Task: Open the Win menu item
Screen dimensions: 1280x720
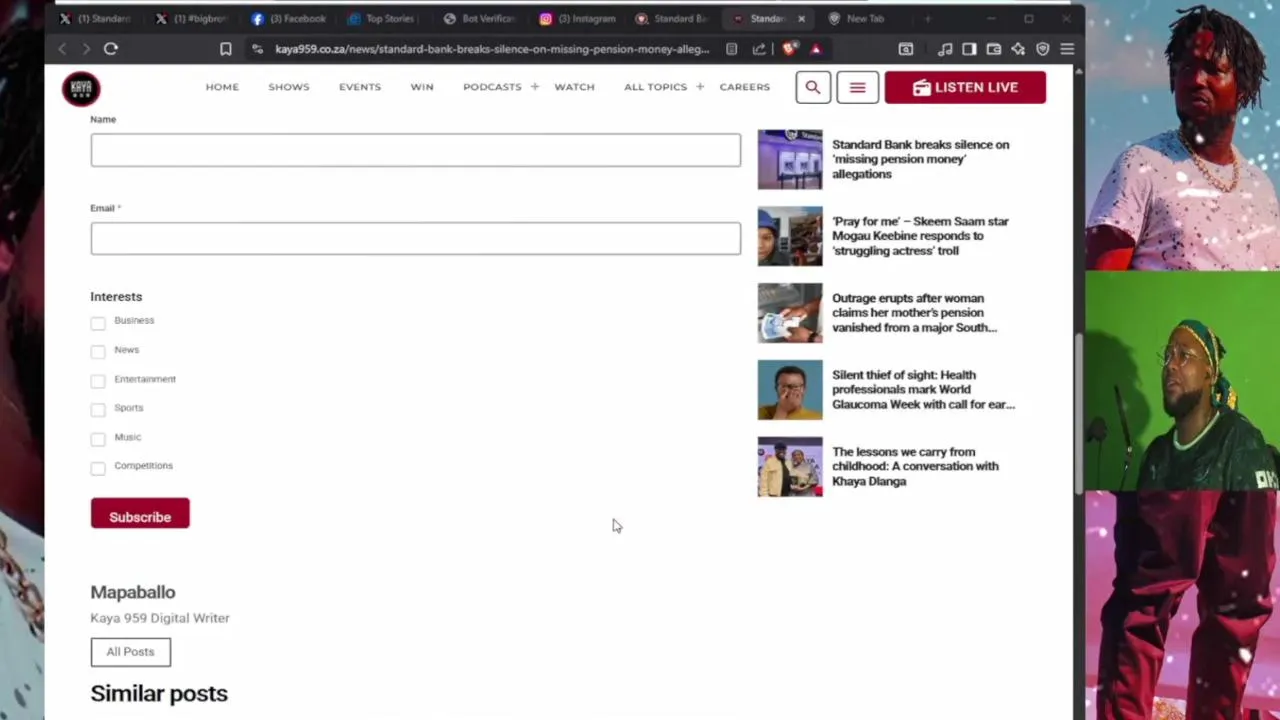Action: pos(422,87)
